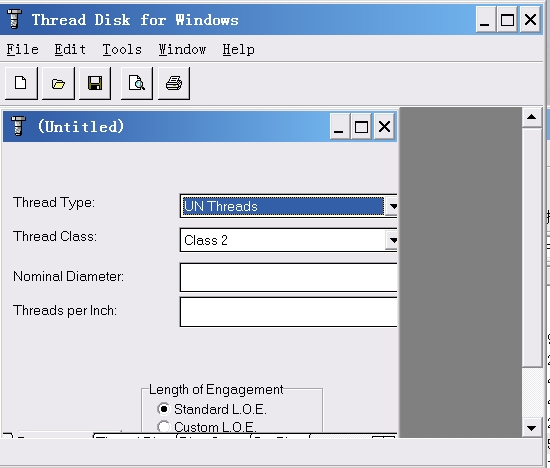Click the Length of Engagement group label

216,389
